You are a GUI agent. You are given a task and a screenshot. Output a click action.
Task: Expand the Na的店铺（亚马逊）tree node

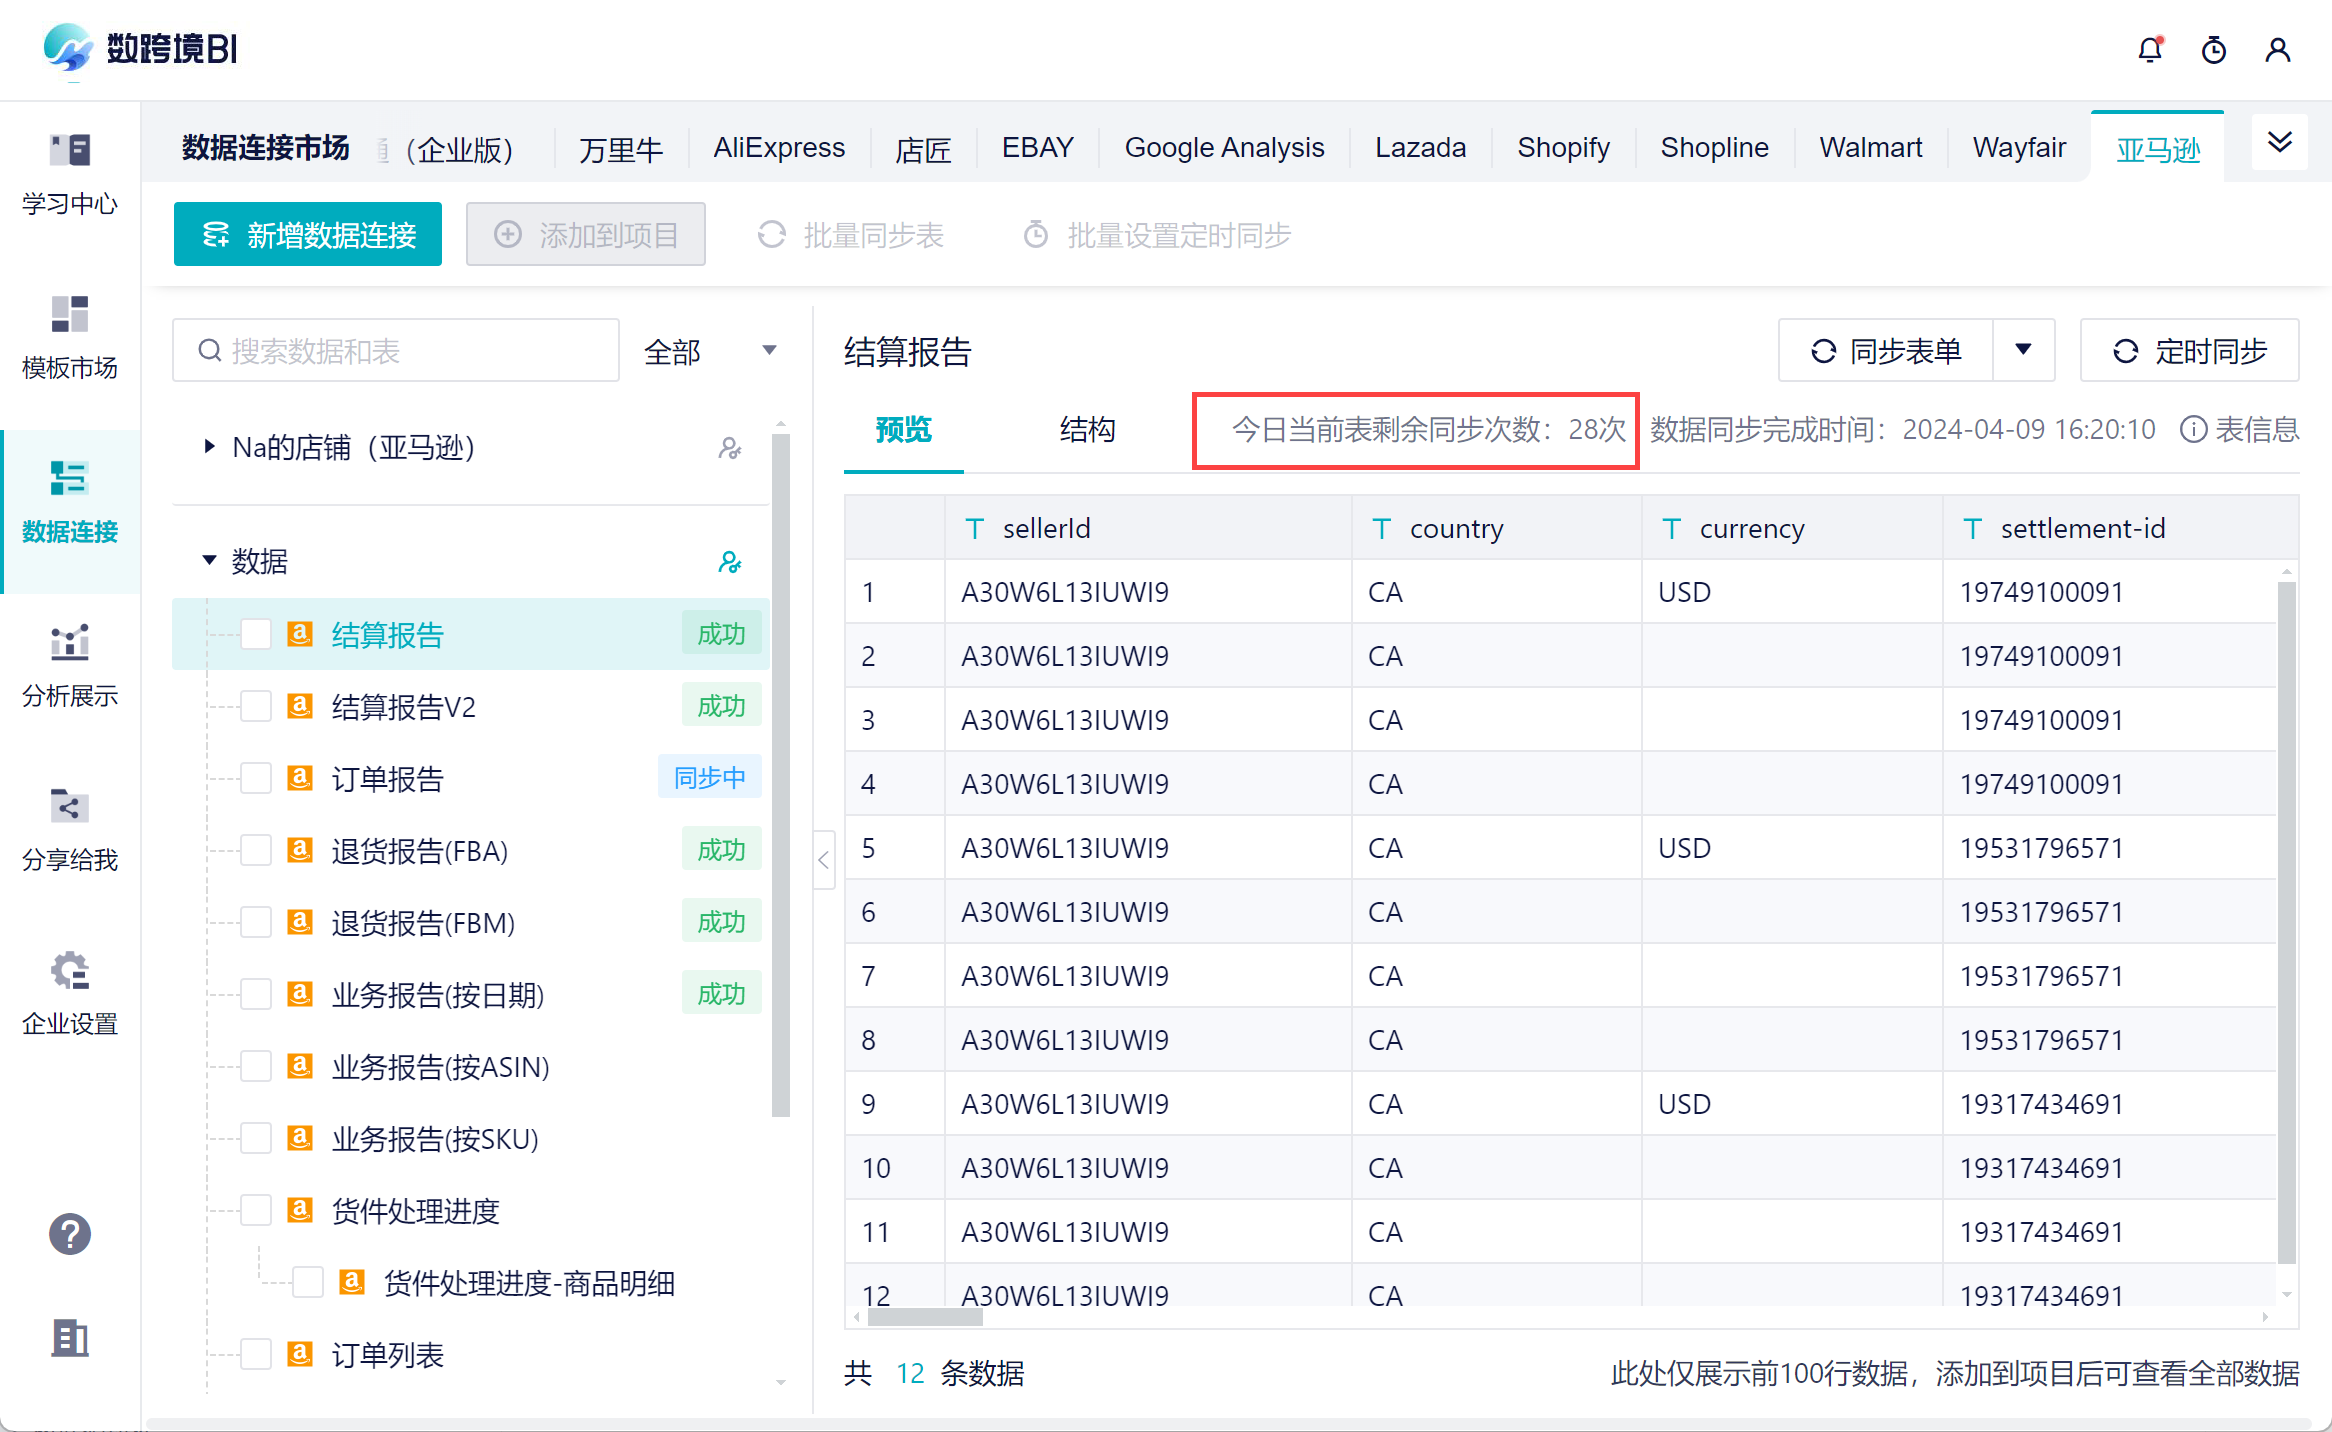coord(209,447)
